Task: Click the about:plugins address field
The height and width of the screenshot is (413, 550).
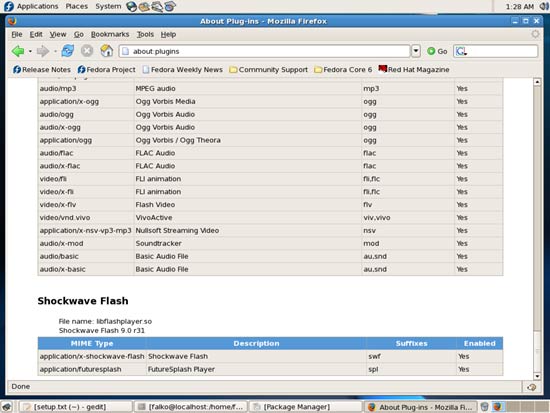Action: point(264,51)
